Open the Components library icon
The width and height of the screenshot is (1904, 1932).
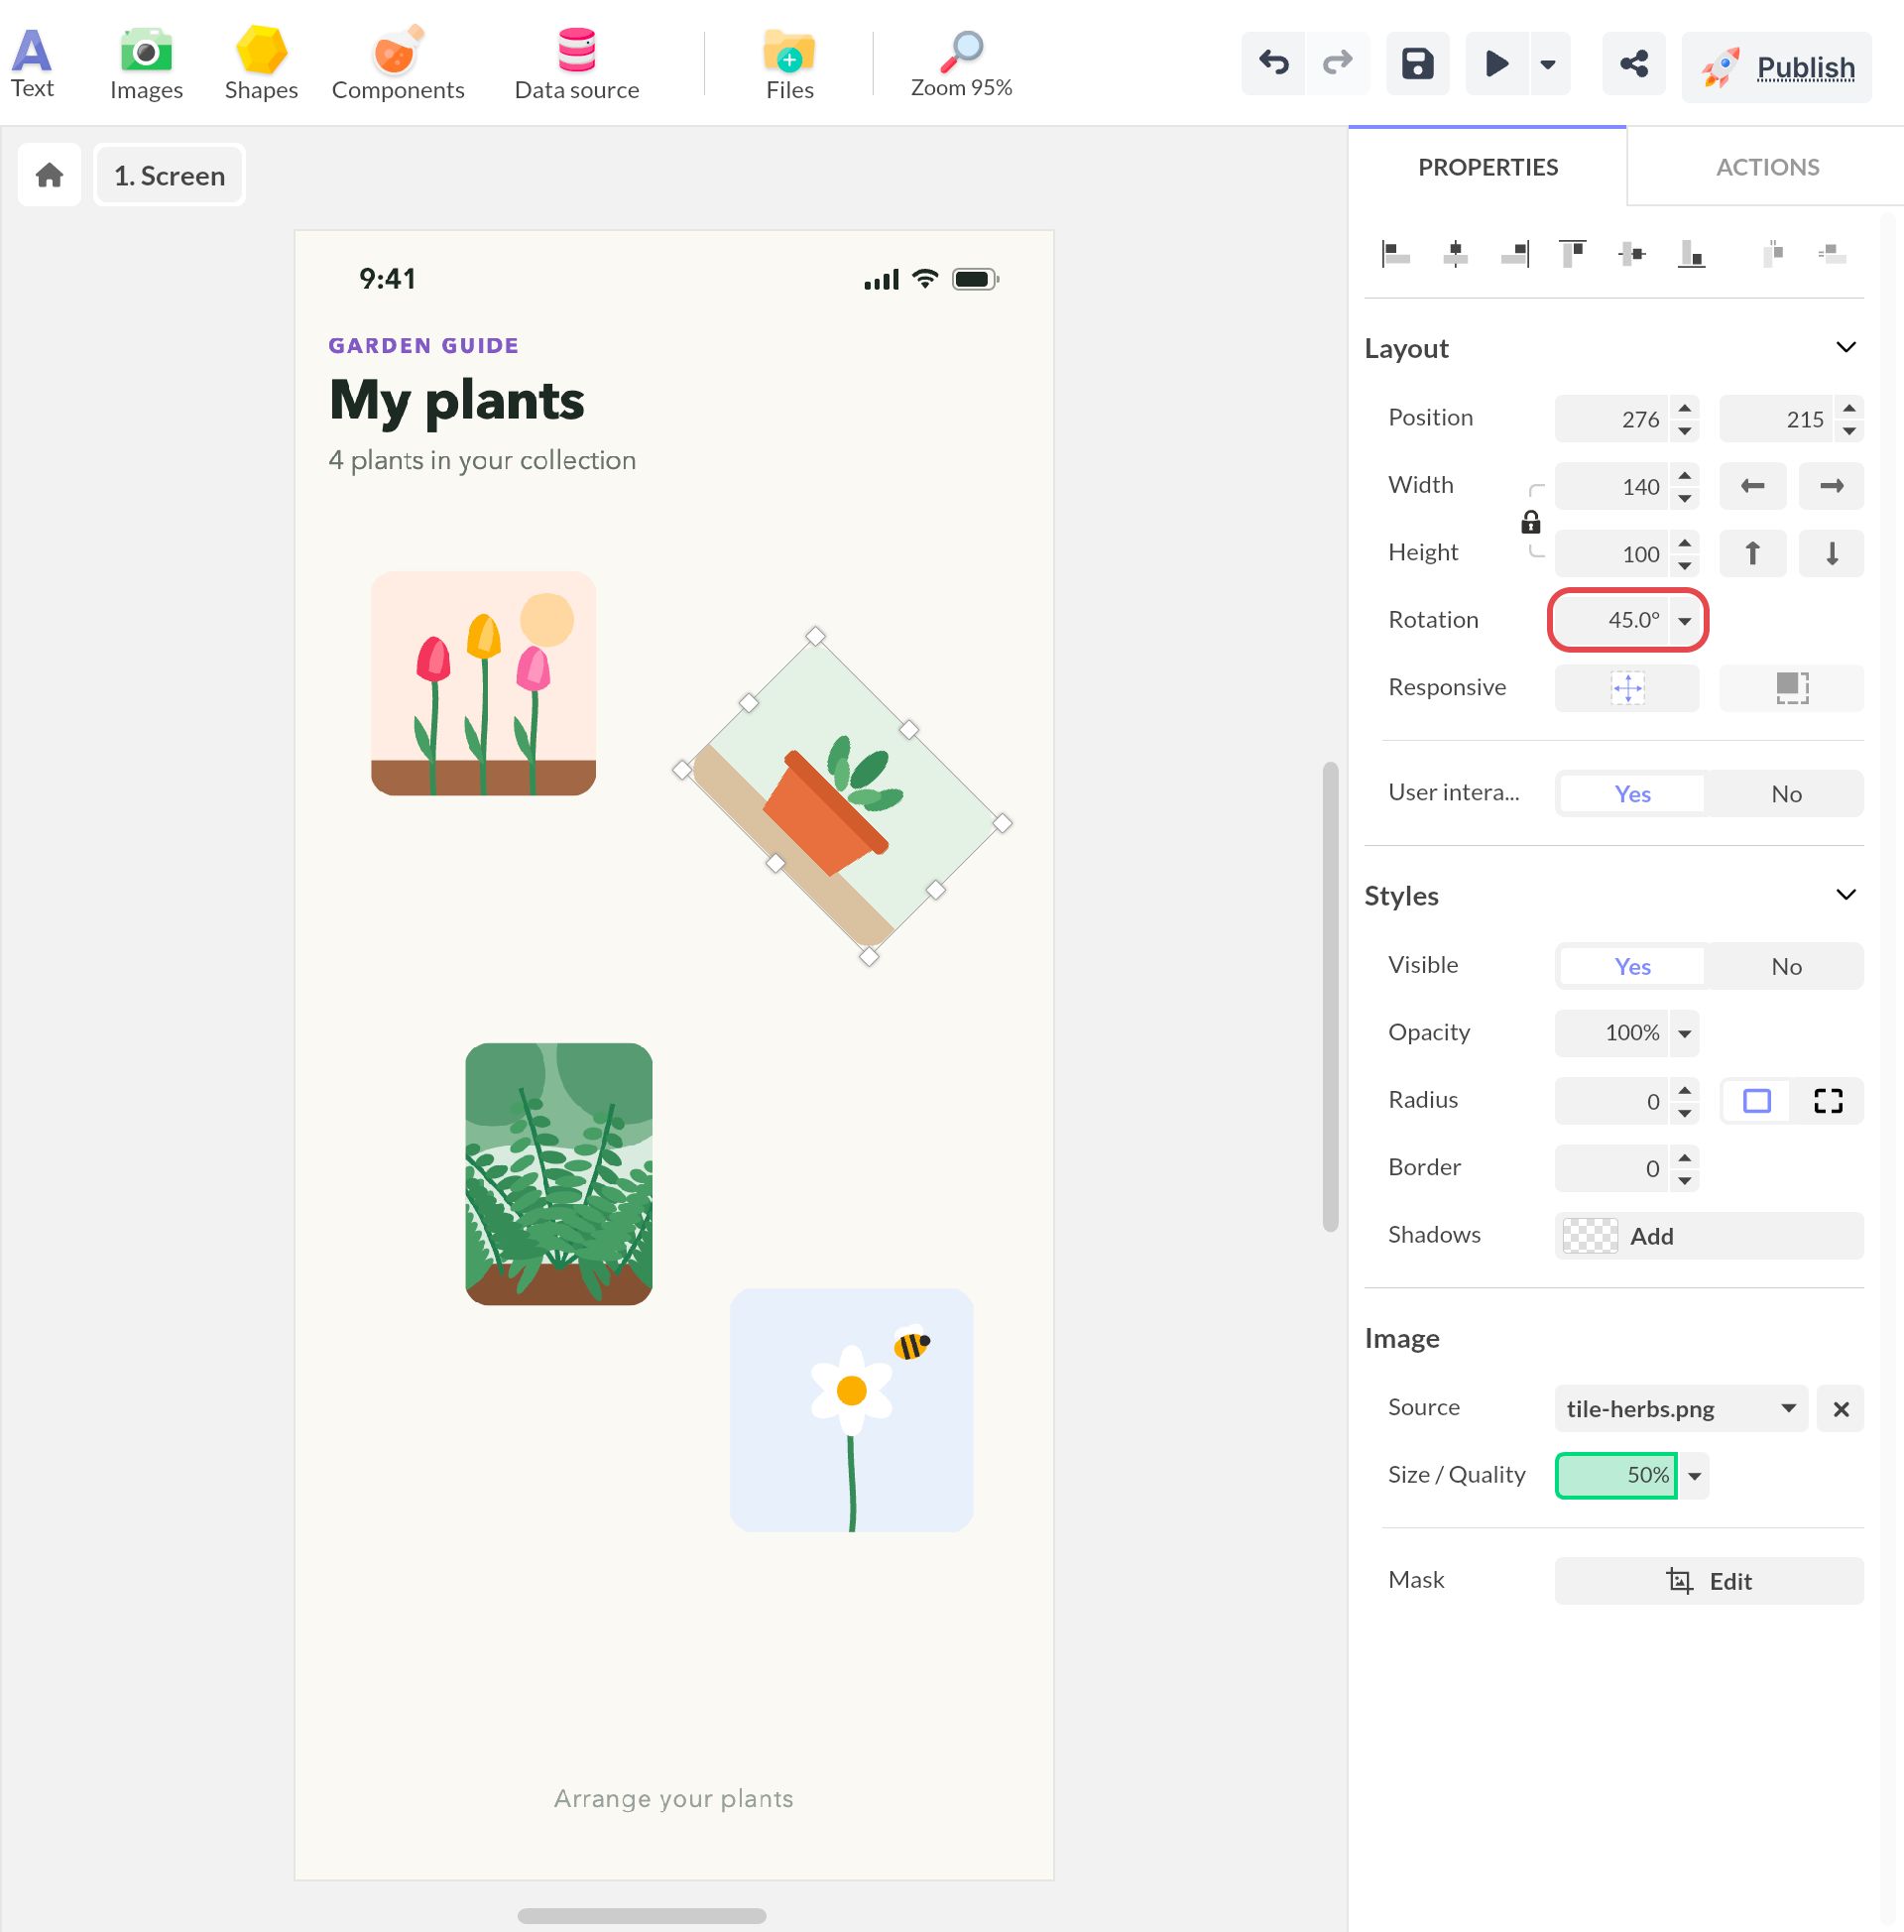[397, 50]
